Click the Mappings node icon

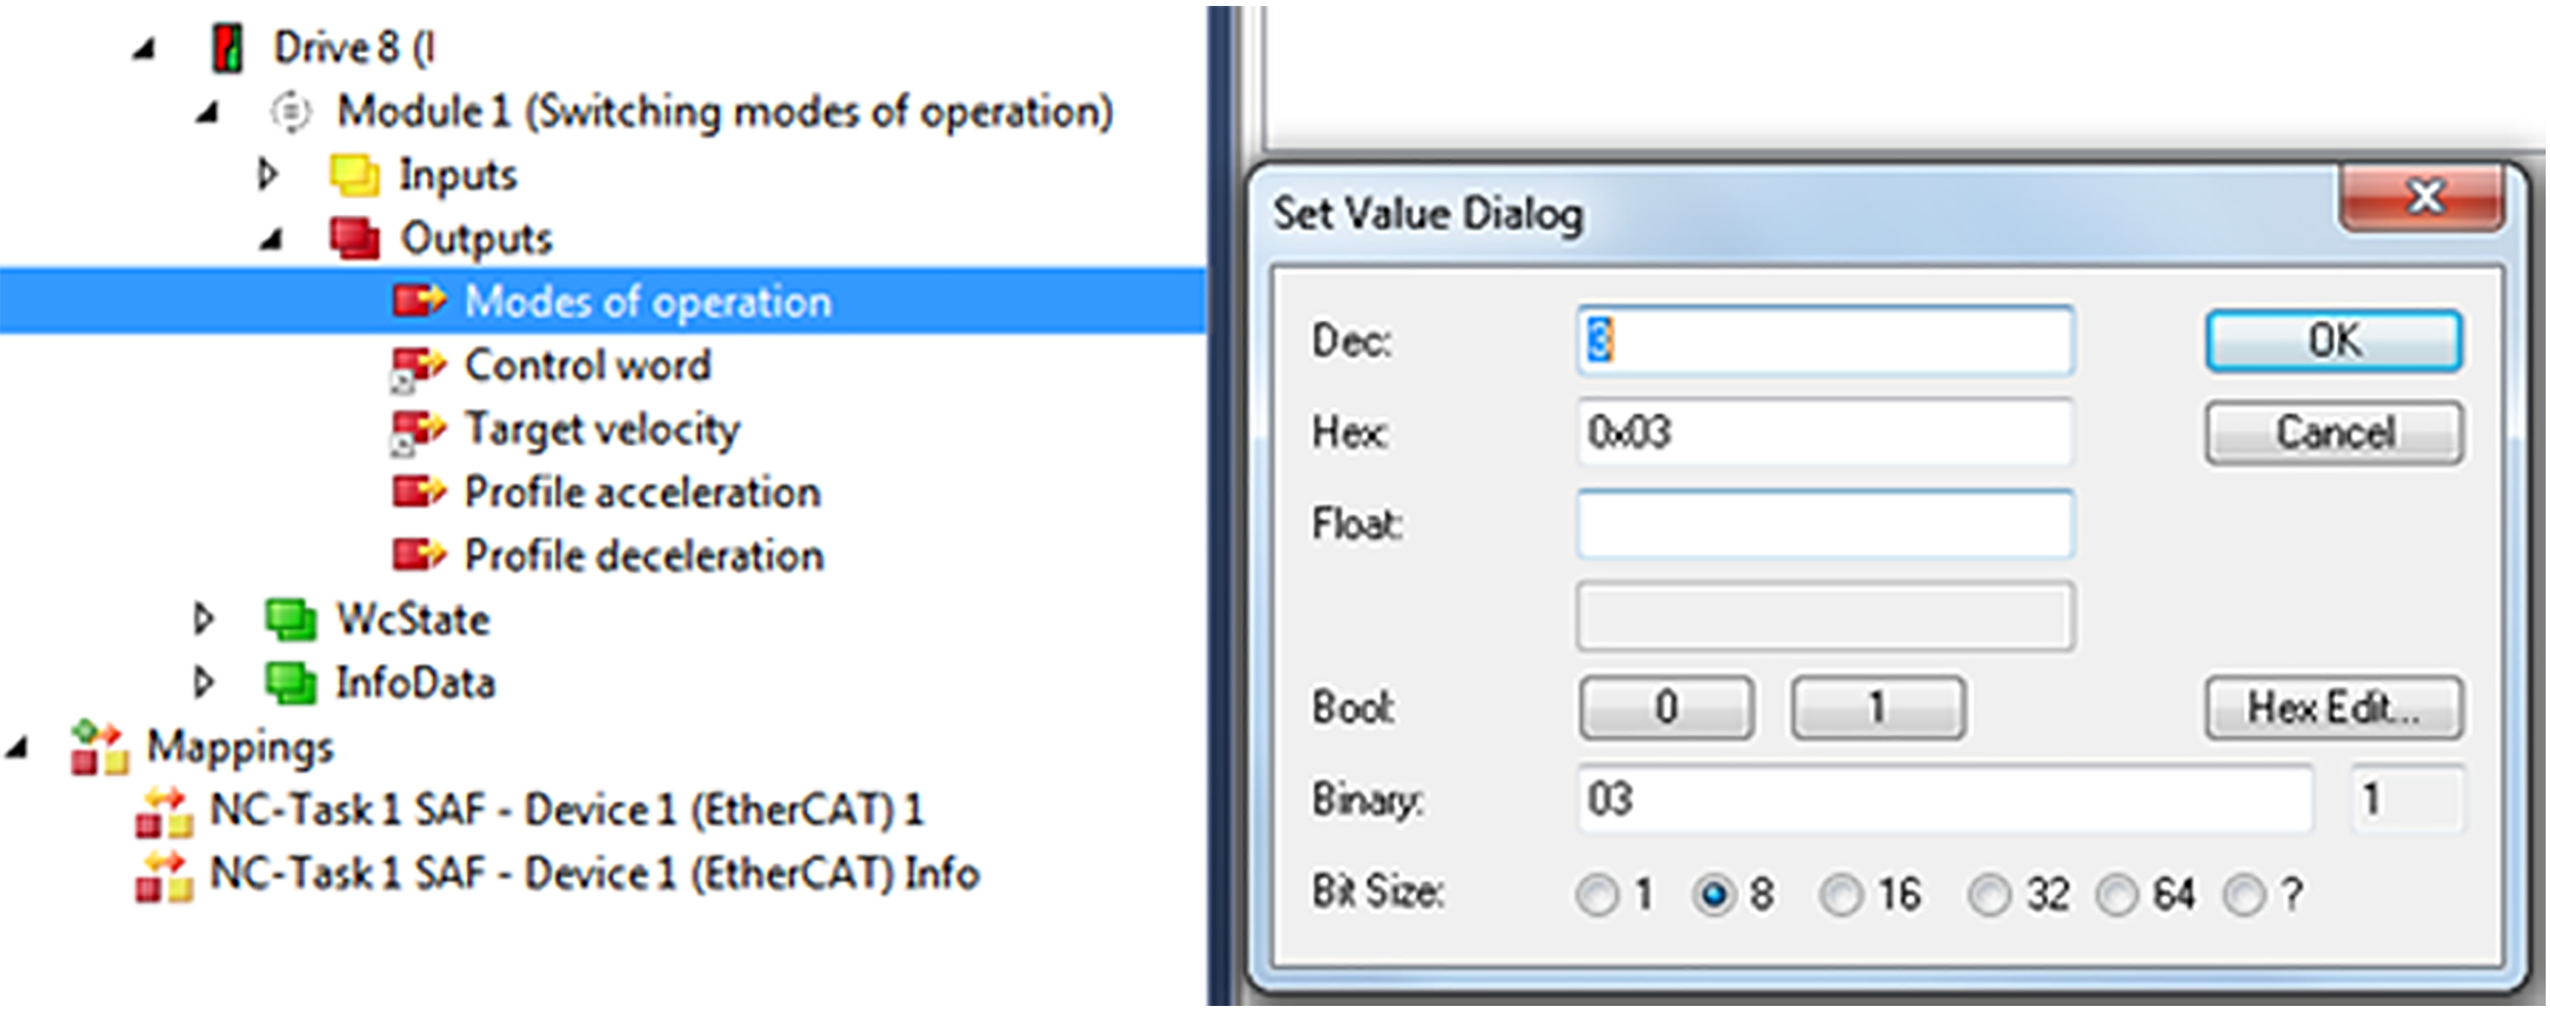(100, 747)
